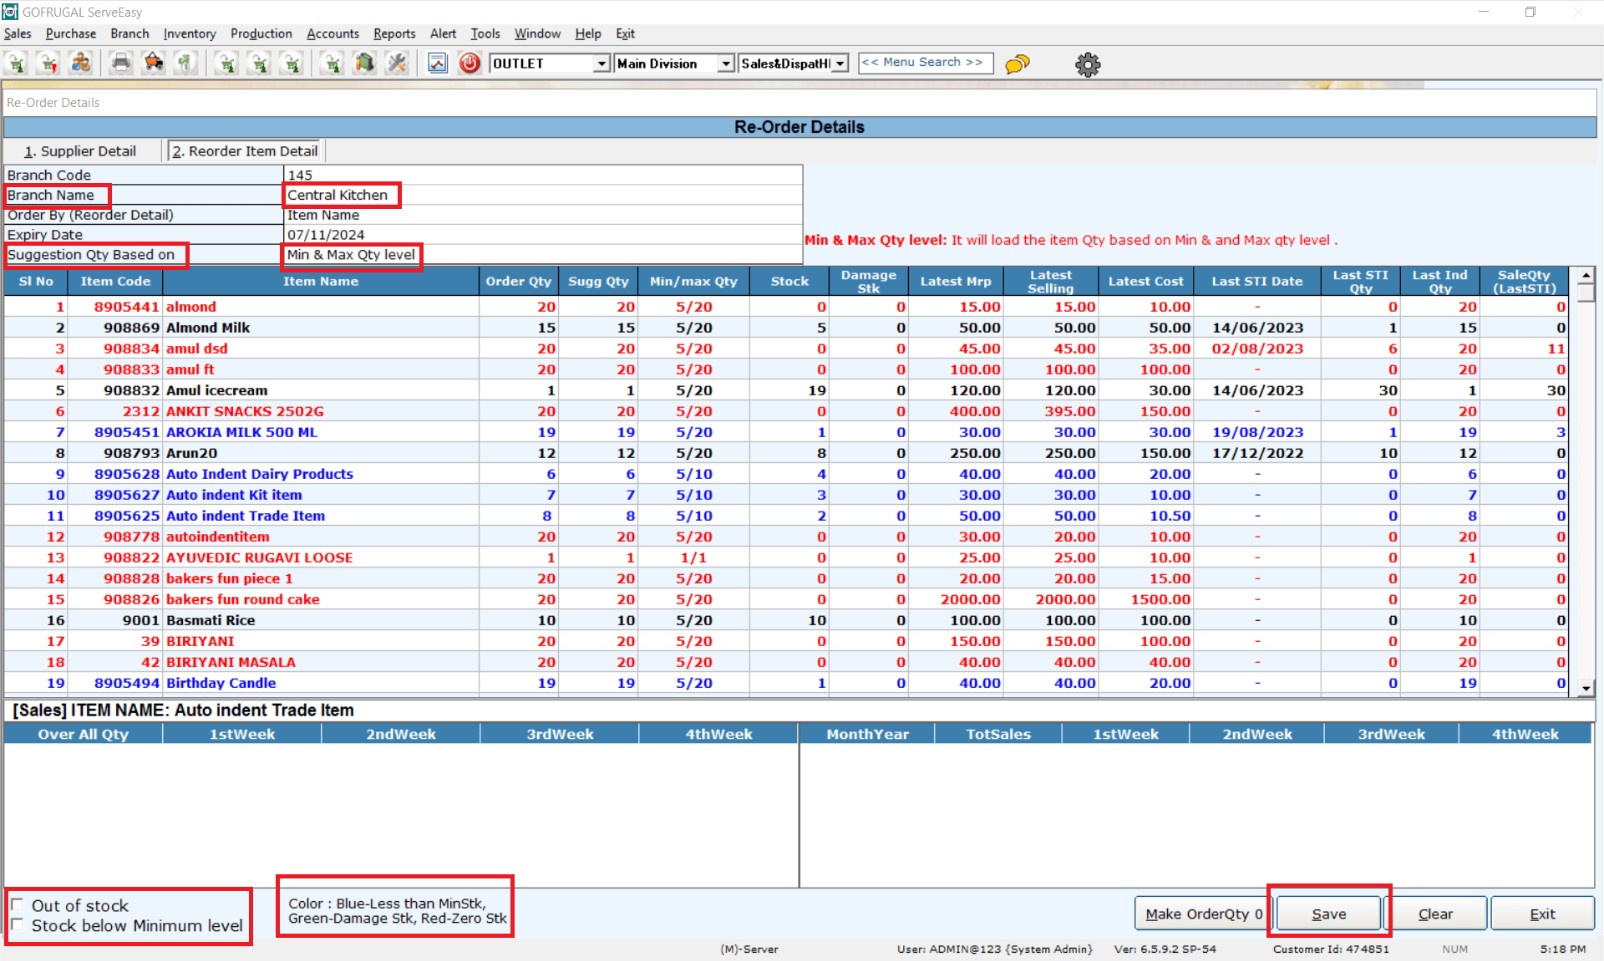
Task: Enable the Out of stock checkbox
Action: [17, 905]
